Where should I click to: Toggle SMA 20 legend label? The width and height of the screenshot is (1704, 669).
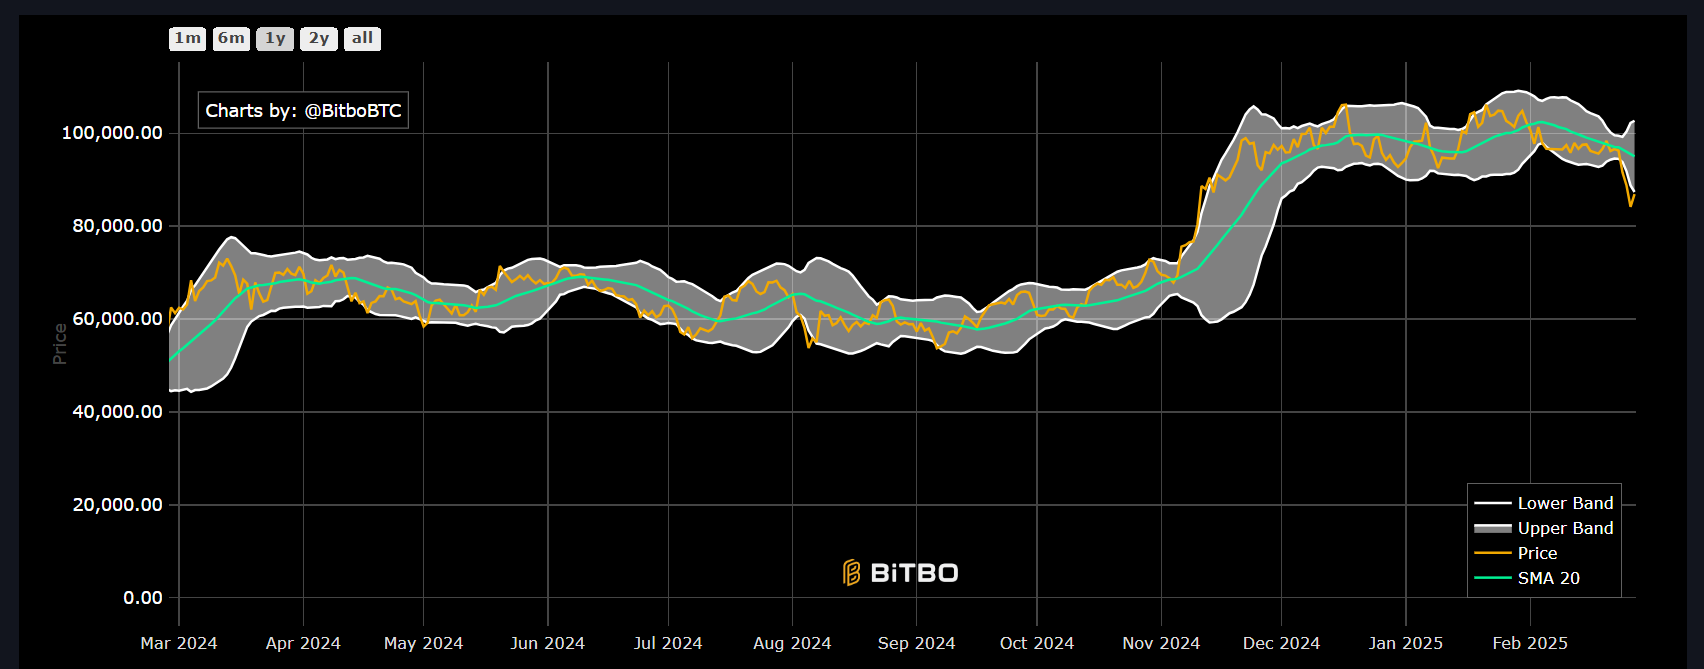tap(1548, 578)
